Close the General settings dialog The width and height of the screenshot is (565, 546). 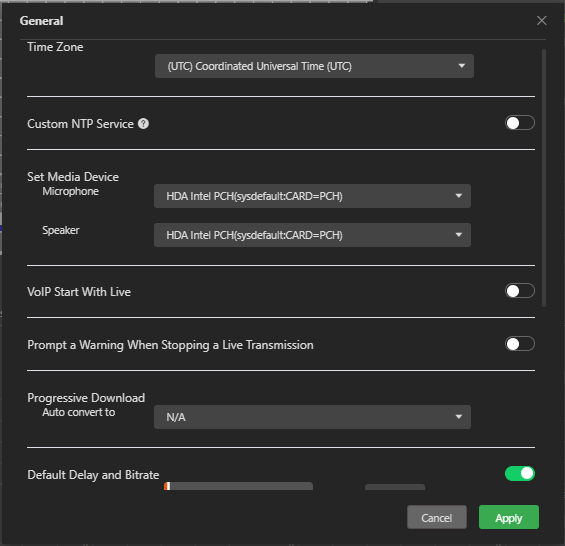pos(541,21)
